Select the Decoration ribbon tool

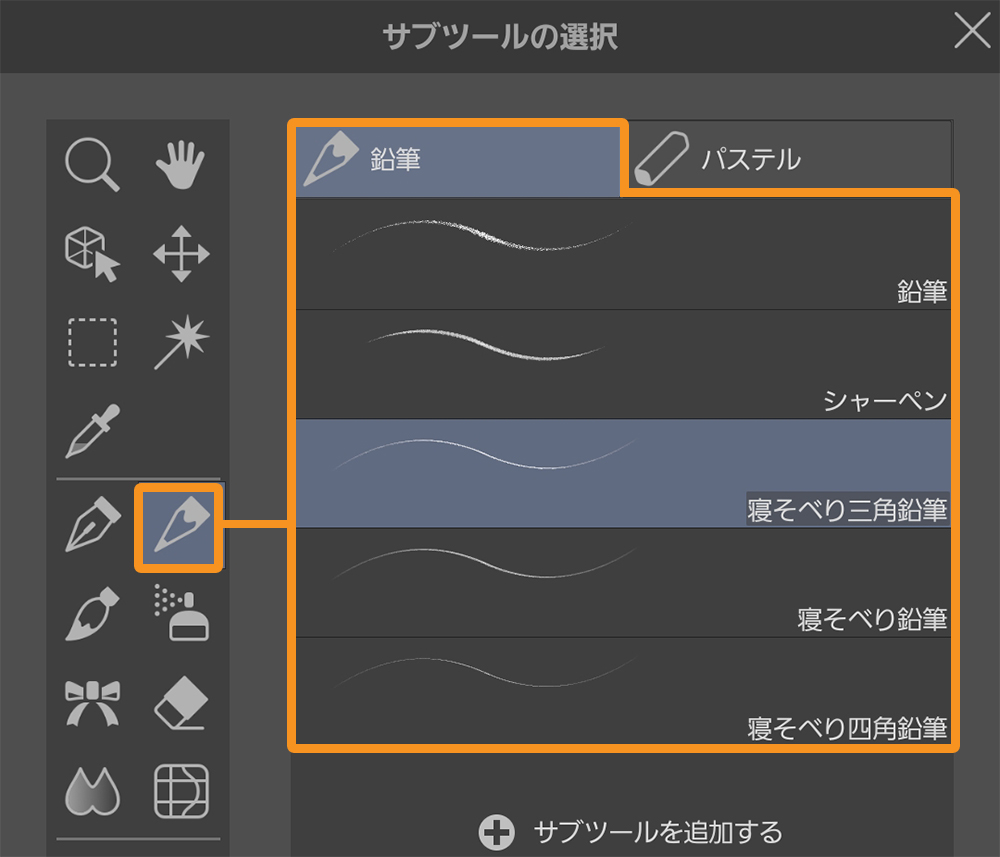(93, 702)
